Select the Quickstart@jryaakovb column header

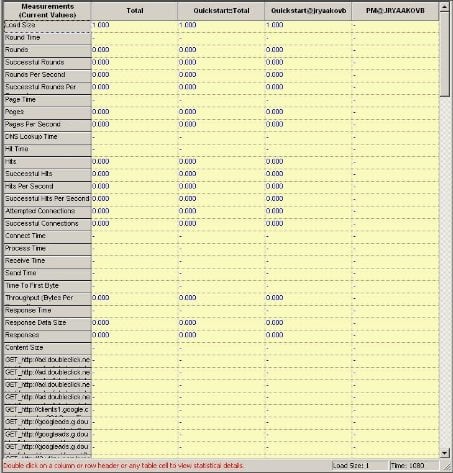(308, 11)
